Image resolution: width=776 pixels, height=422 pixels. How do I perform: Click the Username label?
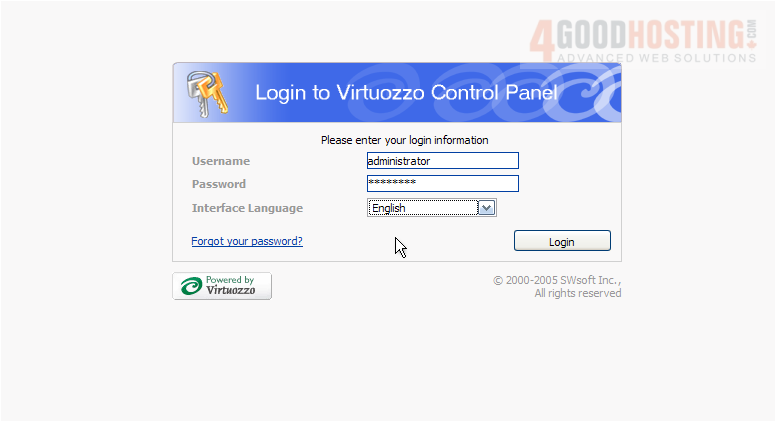coord(221,161)
